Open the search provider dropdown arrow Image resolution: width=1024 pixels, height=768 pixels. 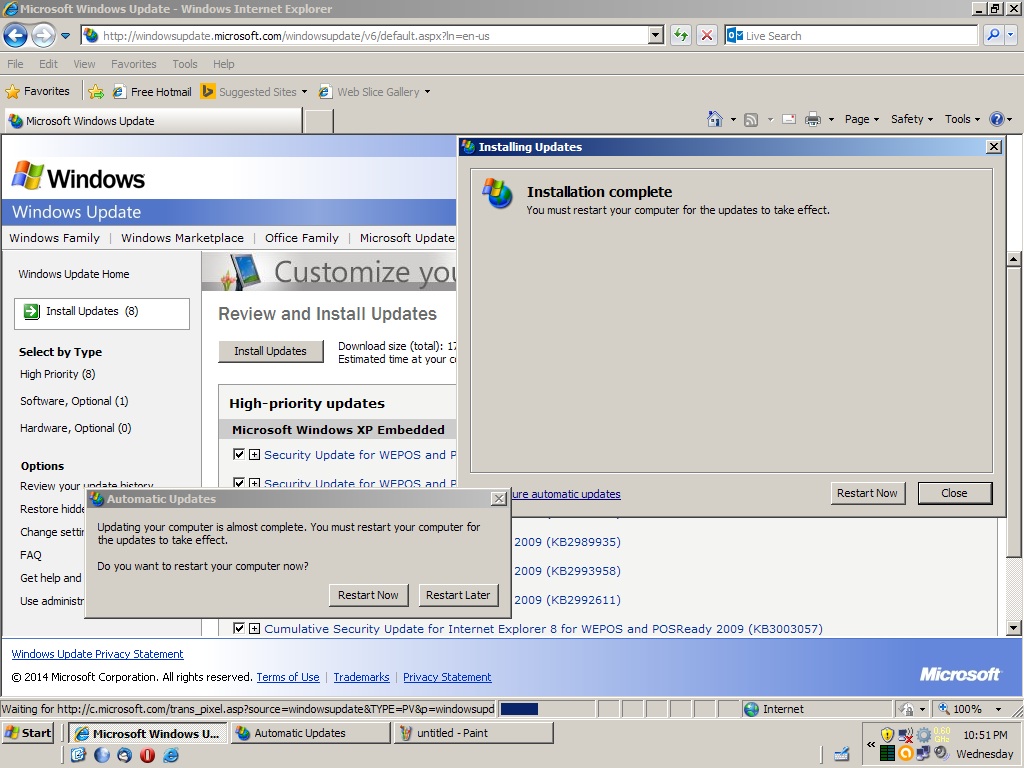[x=1011, y=35]
